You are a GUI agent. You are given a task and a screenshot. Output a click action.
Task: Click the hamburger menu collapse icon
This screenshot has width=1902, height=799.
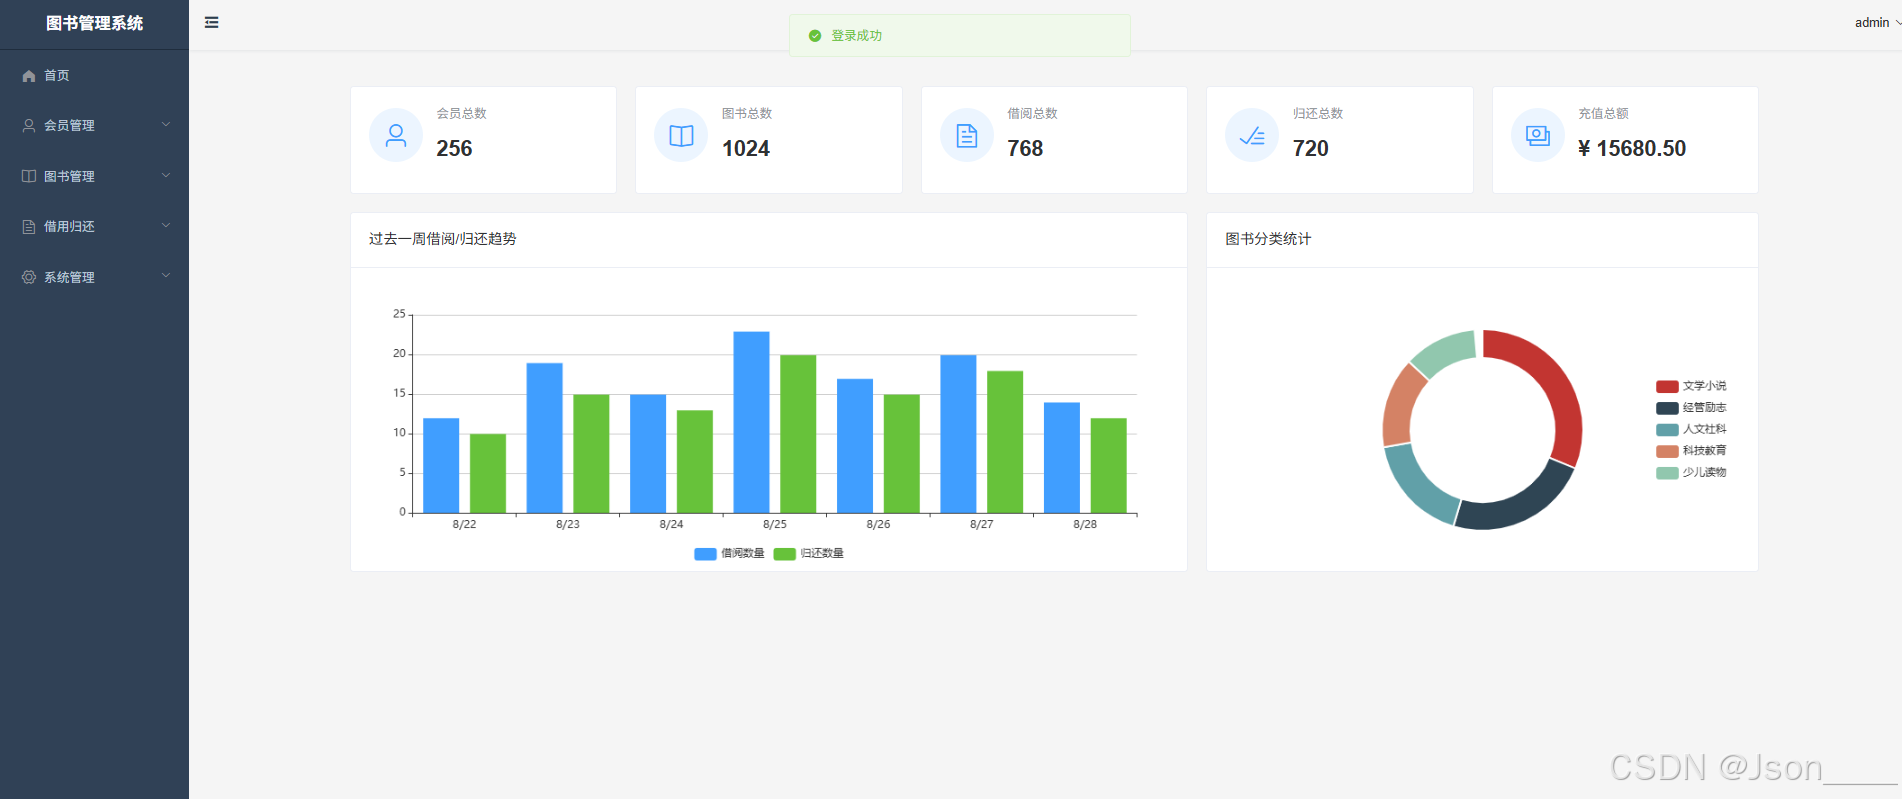tap(211, 22)
